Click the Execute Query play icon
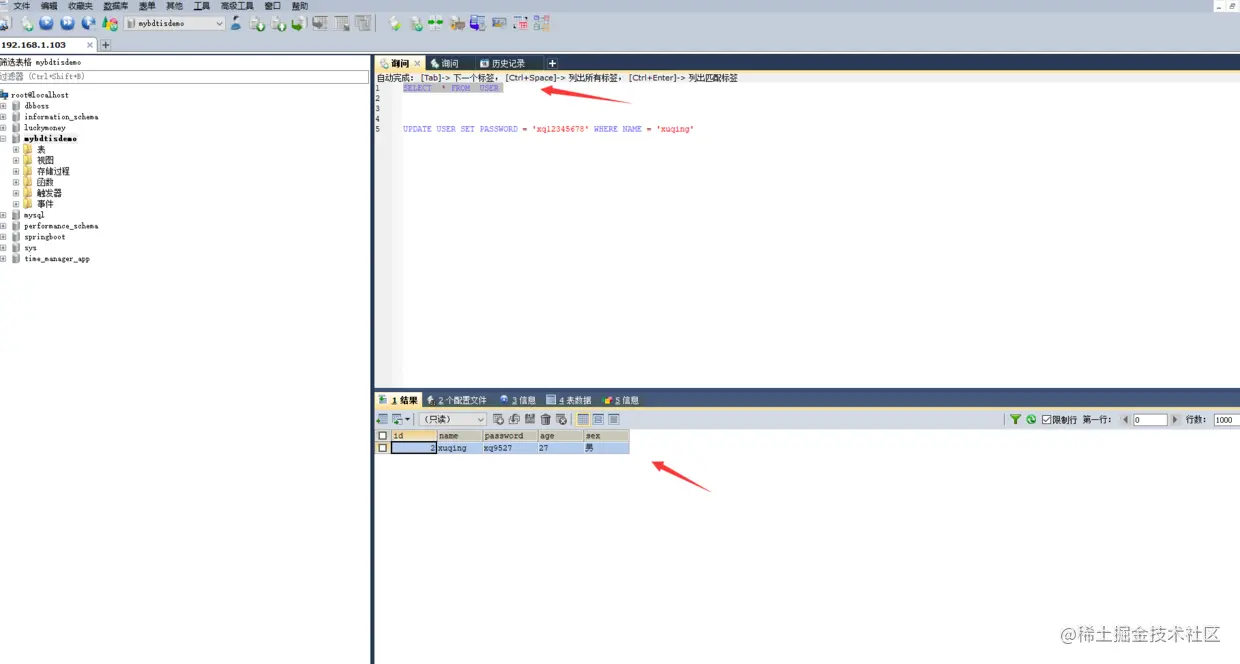 click(46, 23)
